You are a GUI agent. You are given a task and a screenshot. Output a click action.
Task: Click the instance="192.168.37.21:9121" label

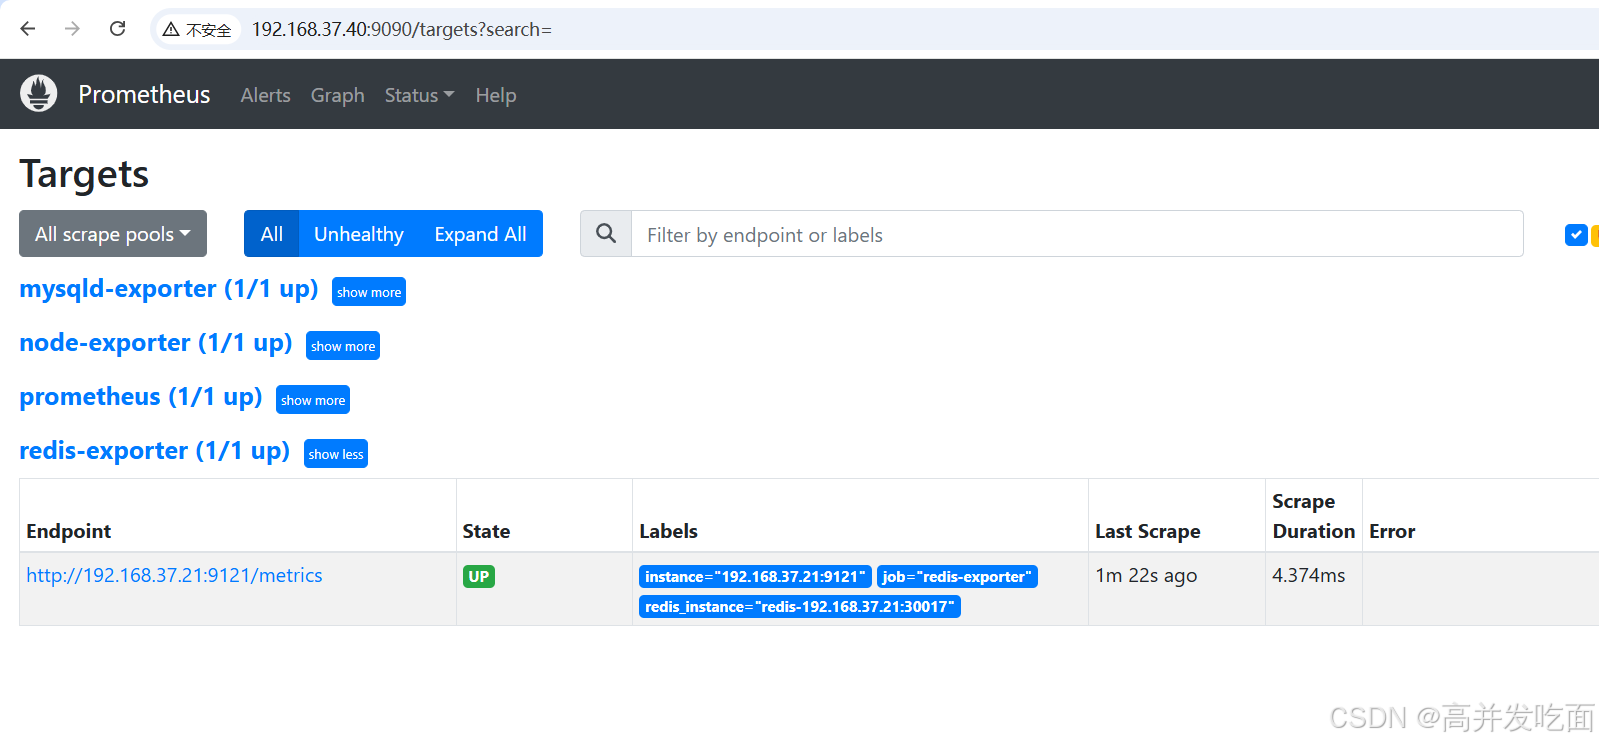(755, 576)
